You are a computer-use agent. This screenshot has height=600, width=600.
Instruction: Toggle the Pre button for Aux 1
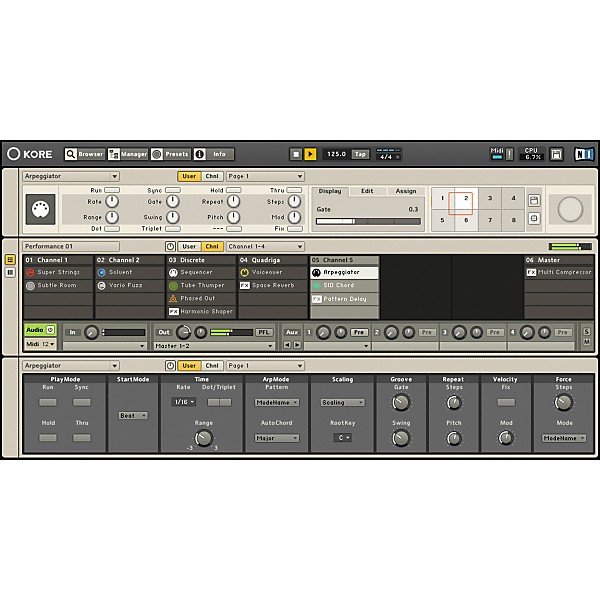(x=359, y=333)
